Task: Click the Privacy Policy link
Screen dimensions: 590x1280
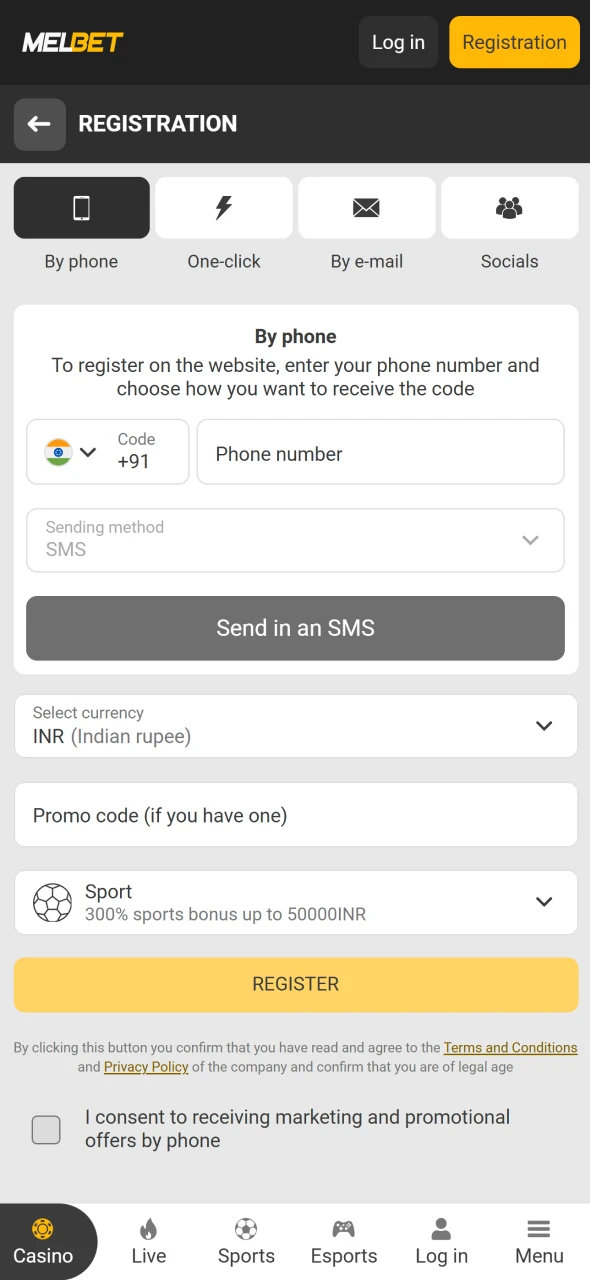Action: 146,1067
